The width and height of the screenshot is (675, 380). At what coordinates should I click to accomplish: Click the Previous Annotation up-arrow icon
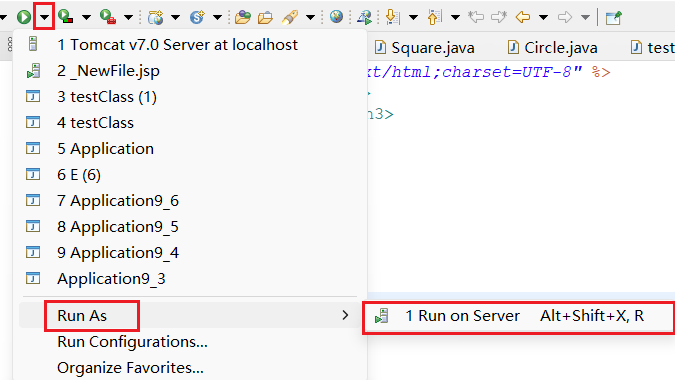(434, 17)
